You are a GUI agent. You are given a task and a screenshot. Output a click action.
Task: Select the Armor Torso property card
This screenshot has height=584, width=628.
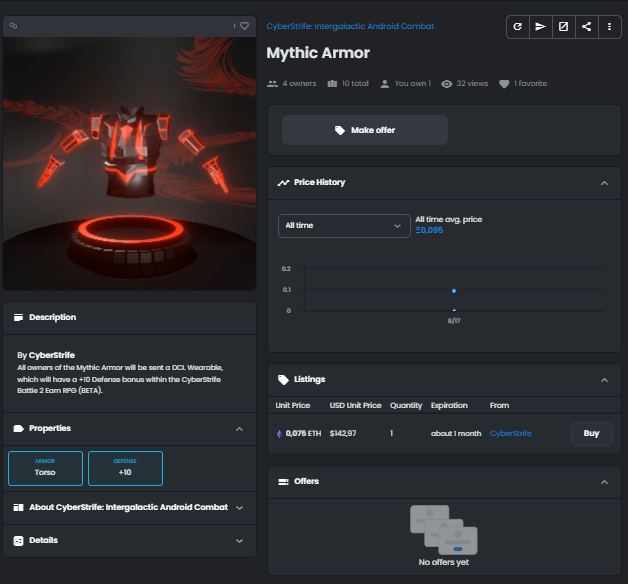coord(45,468)
